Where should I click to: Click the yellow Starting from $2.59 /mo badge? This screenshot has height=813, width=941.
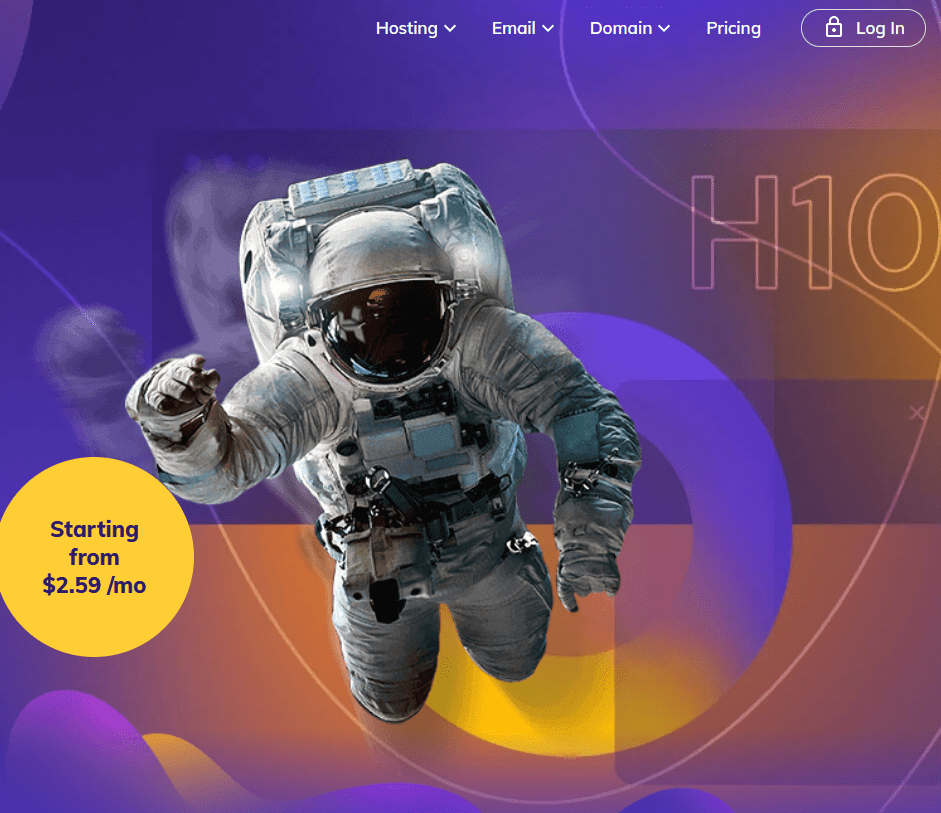94,557
